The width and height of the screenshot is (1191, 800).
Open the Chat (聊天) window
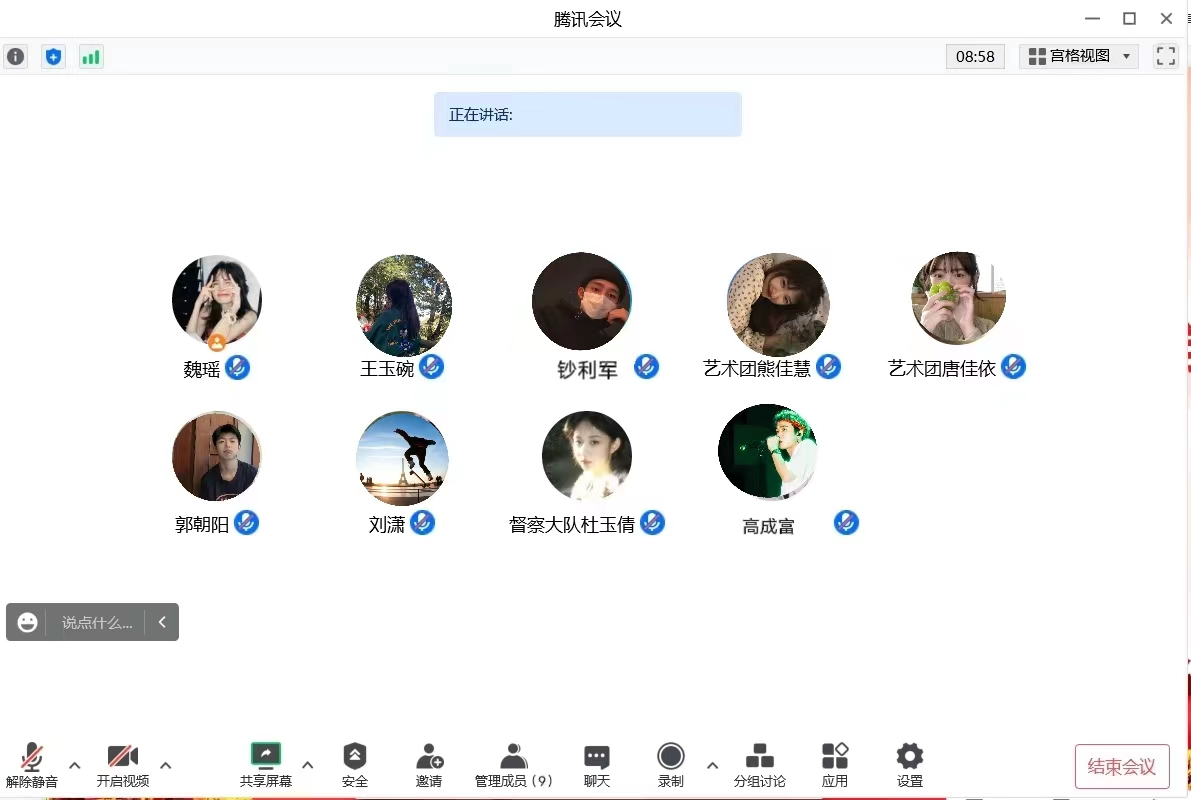pyautogui.click(x=597, y=765)
